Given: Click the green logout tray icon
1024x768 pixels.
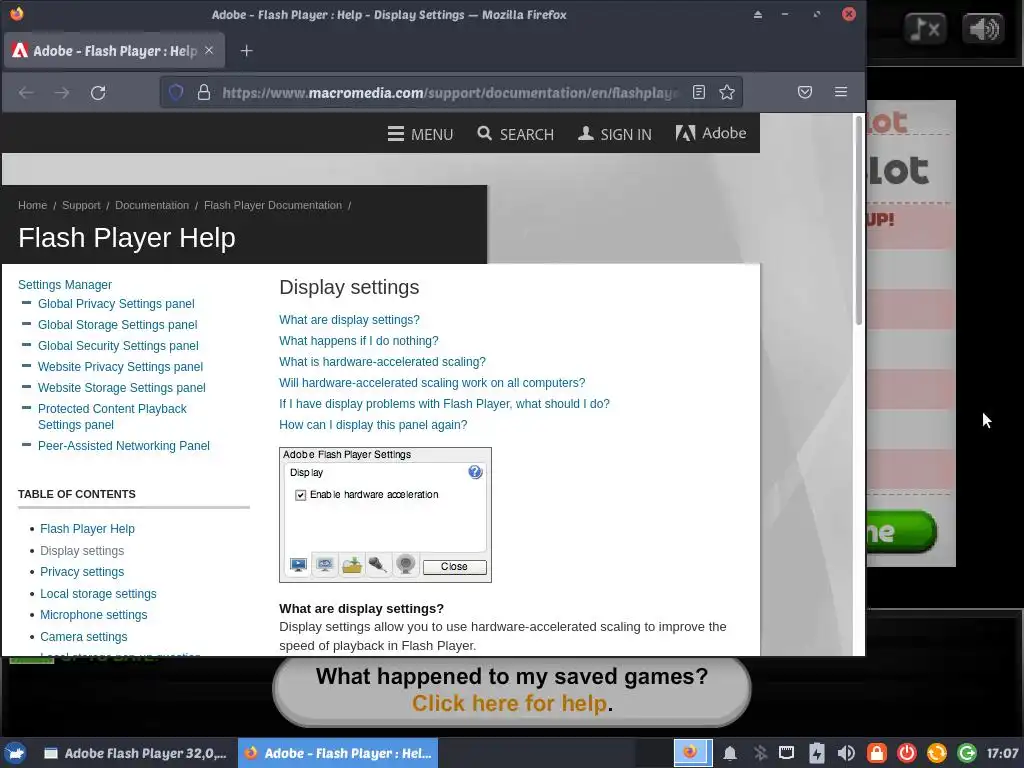Looking at the screenshot, I should pos(967,754).
